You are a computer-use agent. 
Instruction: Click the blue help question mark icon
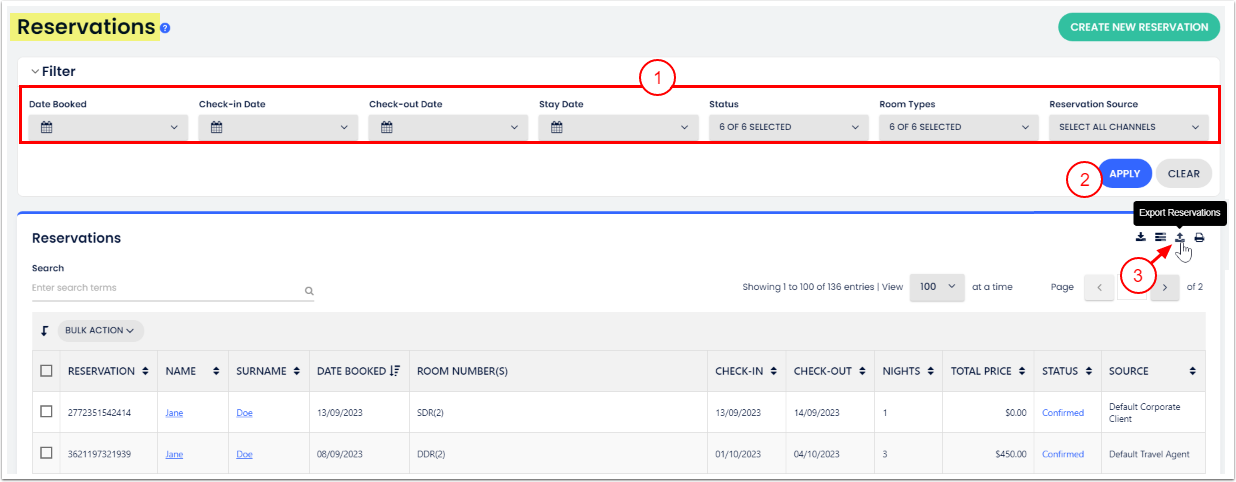pyautogui.click(x=165, y=28)
